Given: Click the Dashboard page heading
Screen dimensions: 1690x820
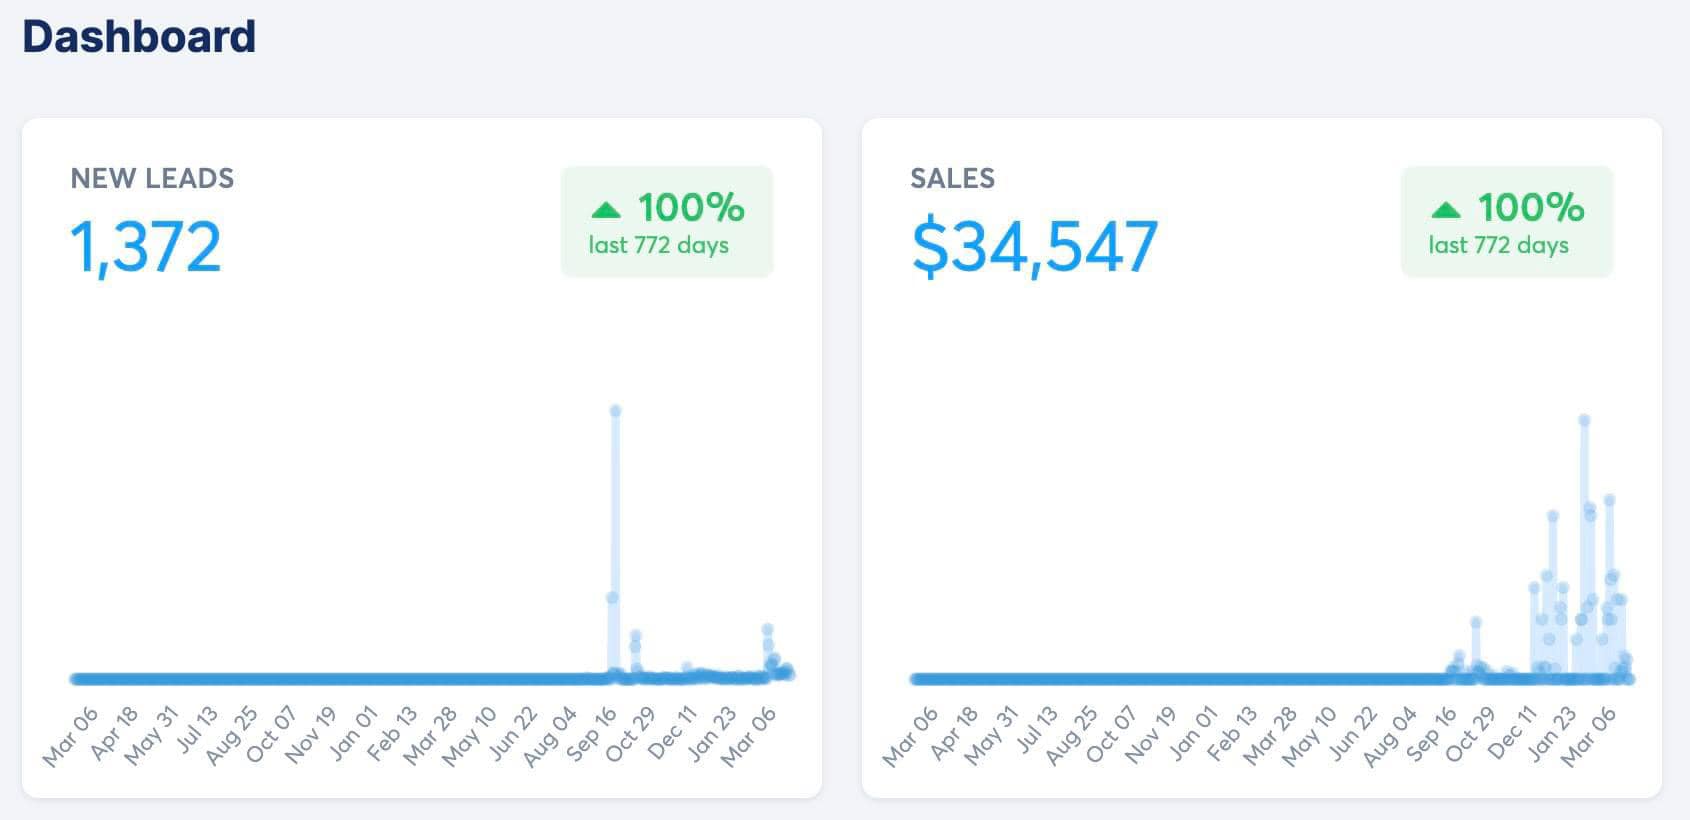Looking at the screenshot, I should (x=139, y=37).
